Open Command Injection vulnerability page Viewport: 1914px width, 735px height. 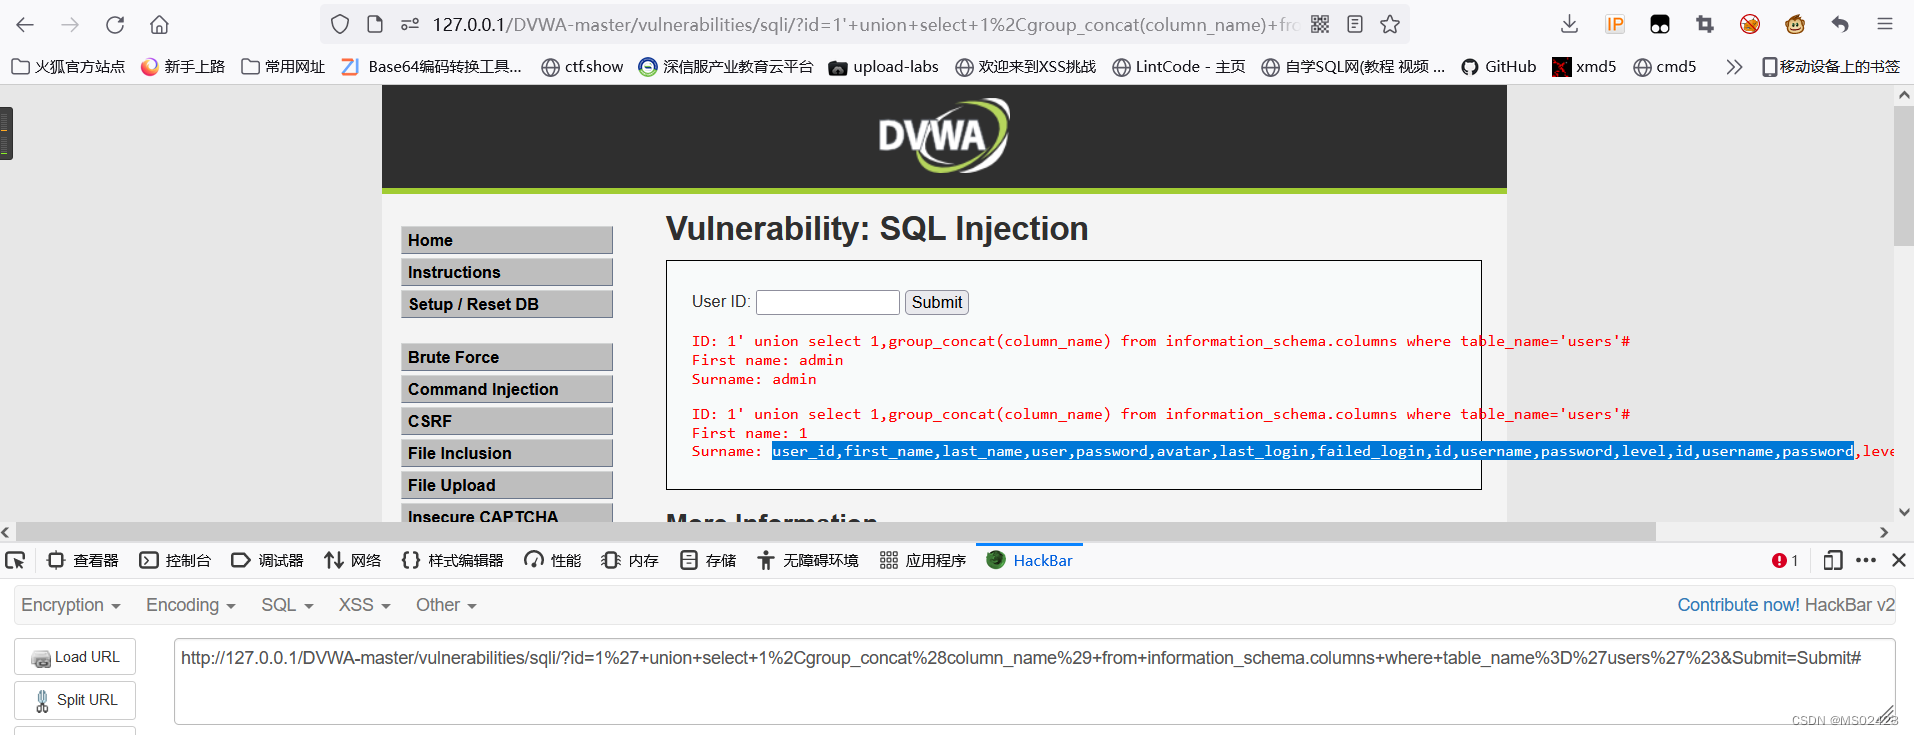[x=507, y=389]
